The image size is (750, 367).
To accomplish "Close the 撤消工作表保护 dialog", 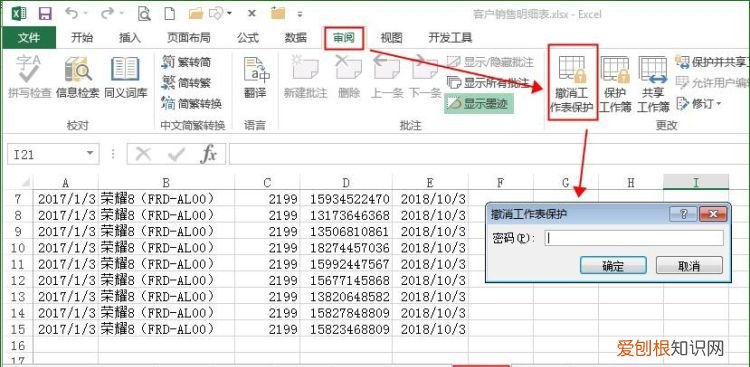I will coord(713,214).
